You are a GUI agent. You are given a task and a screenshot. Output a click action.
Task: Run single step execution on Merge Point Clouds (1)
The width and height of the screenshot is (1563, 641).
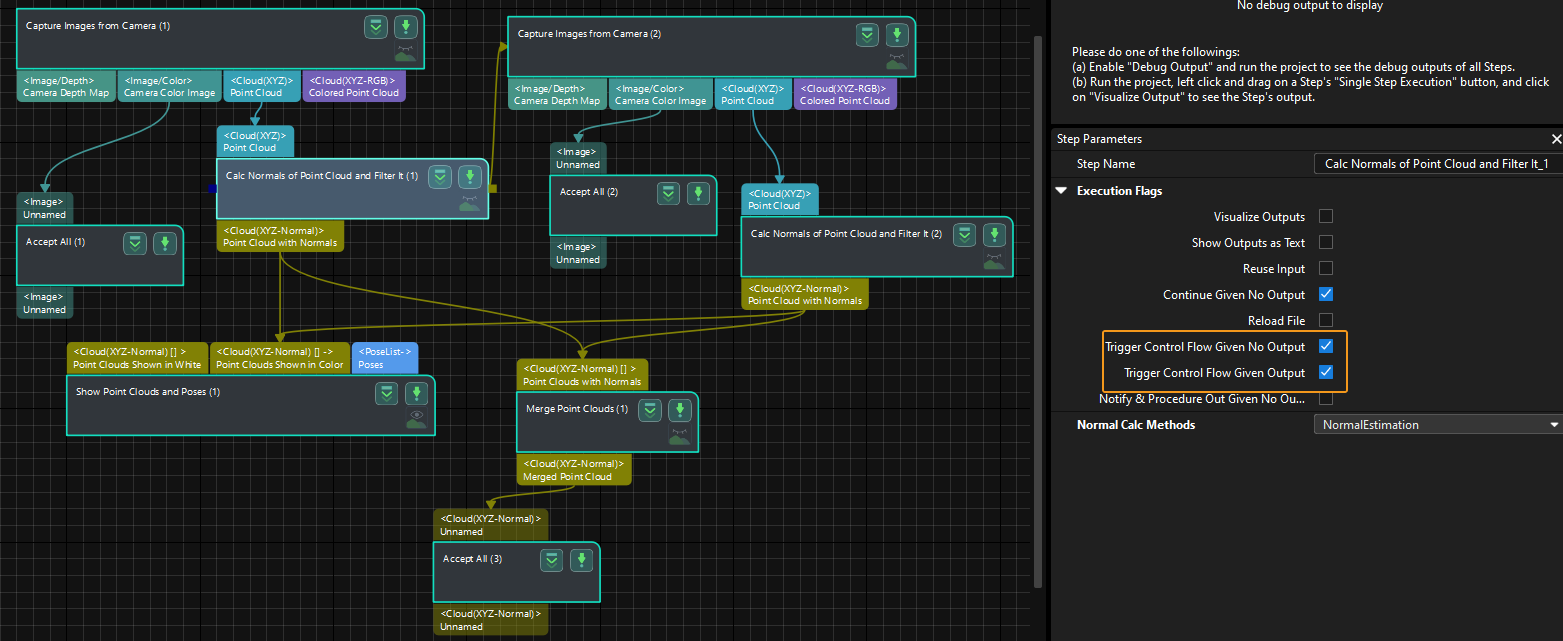(x=680, y=410)
